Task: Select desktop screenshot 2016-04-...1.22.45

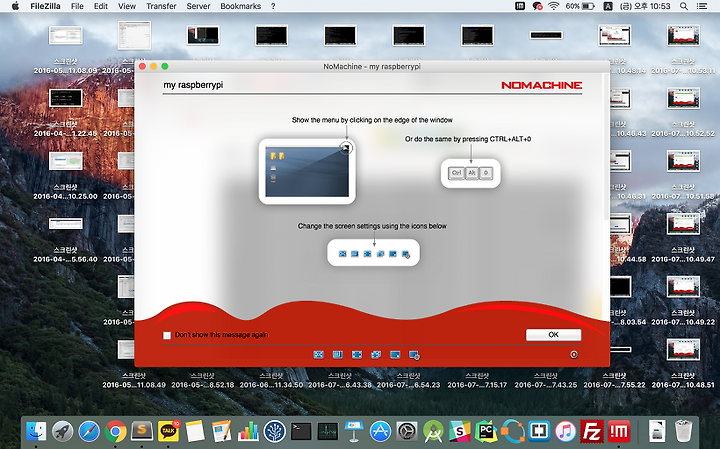Action: pos(66,98)
